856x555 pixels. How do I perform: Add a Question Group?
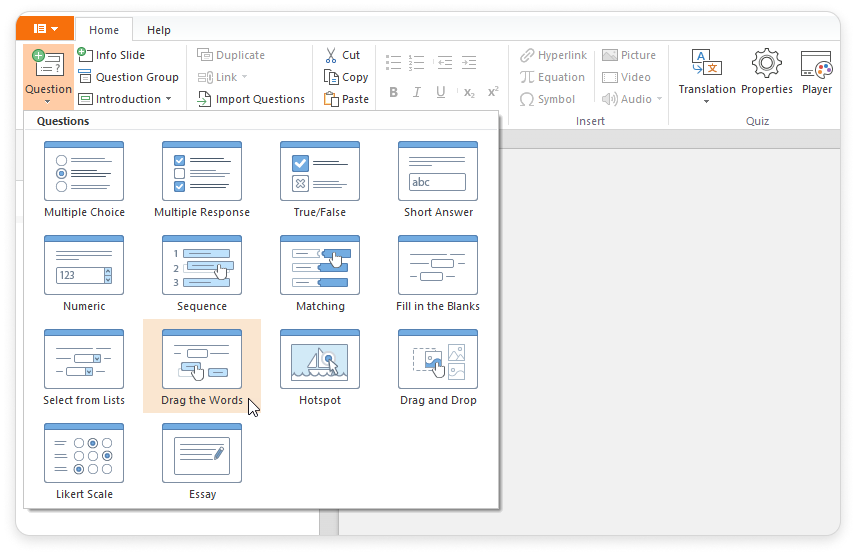coord(129,77)
